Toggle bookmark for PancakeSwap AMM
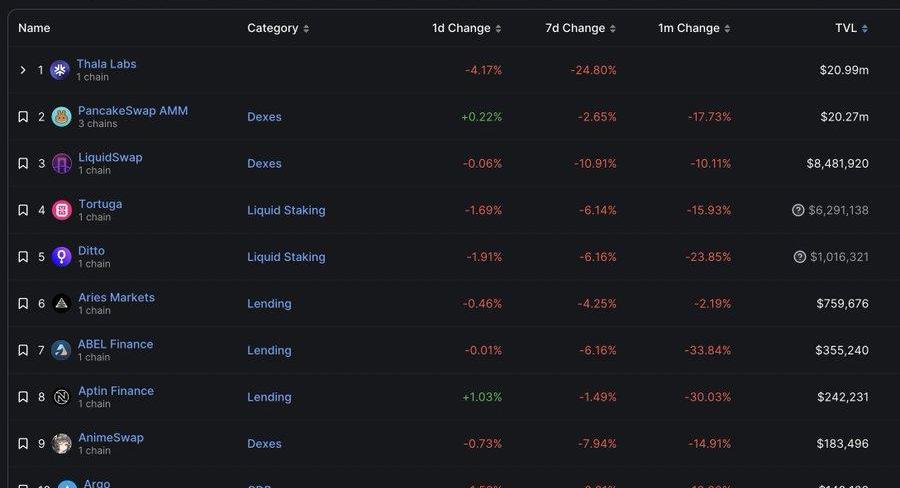This screenshot has width=900, height=488. tap(23, 117)
